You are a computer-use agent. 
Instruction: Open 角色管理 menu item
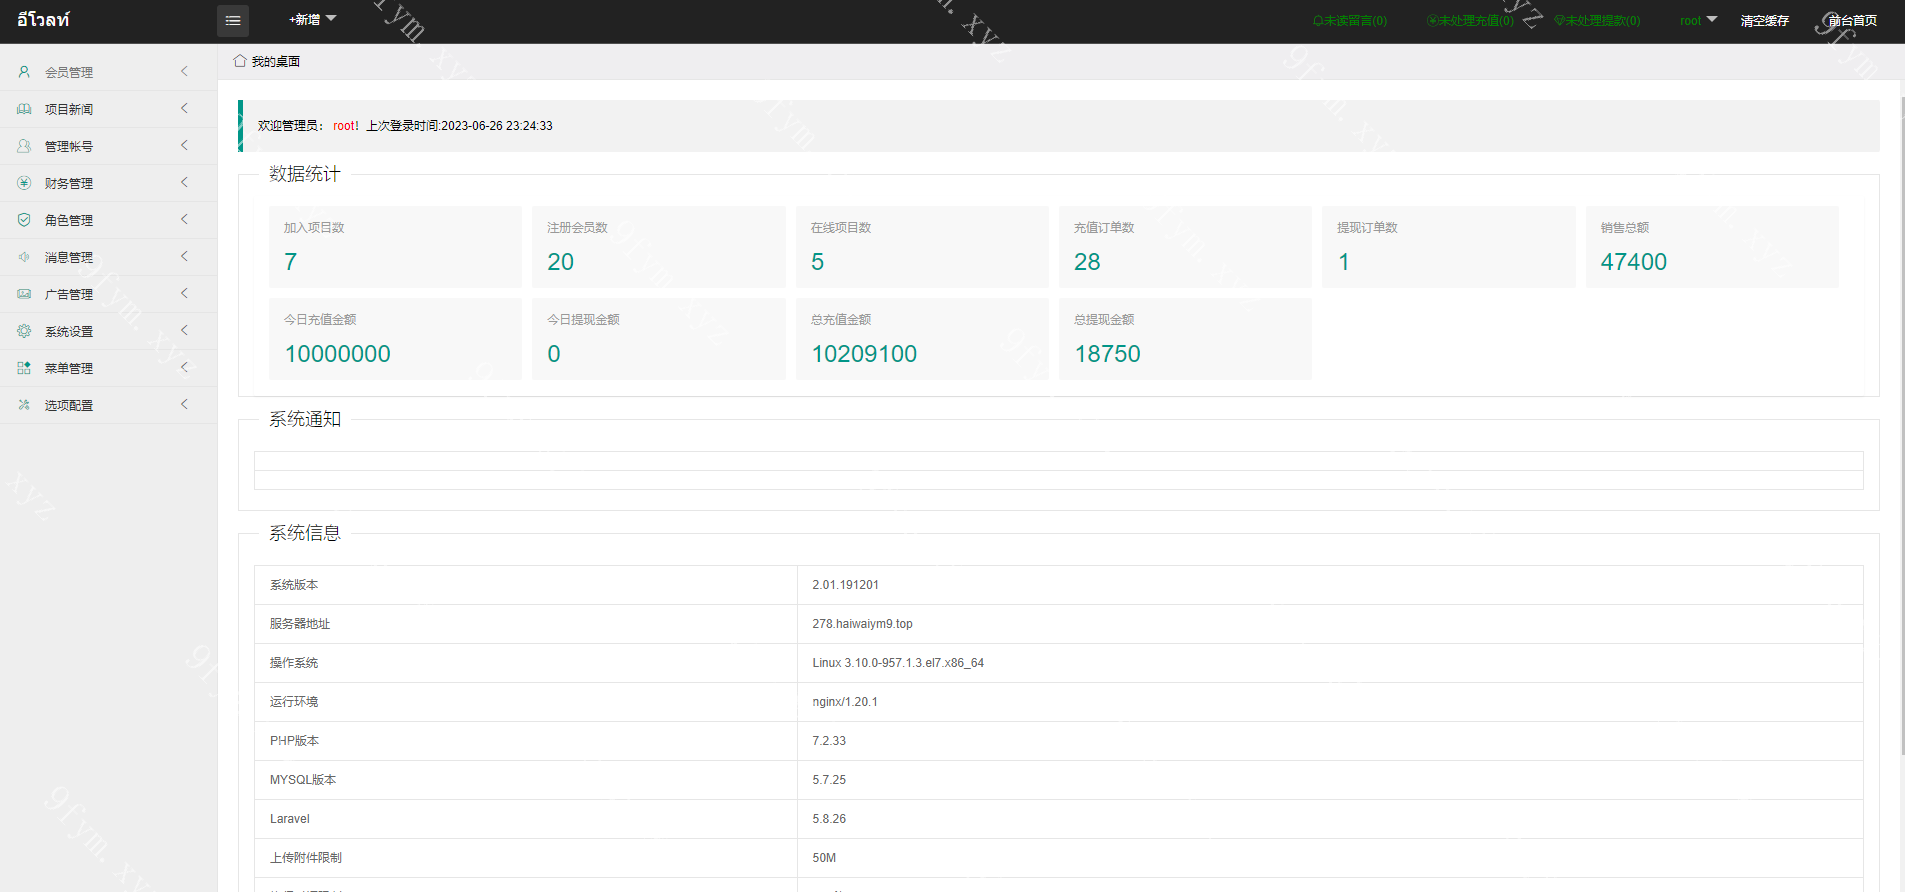108,220
